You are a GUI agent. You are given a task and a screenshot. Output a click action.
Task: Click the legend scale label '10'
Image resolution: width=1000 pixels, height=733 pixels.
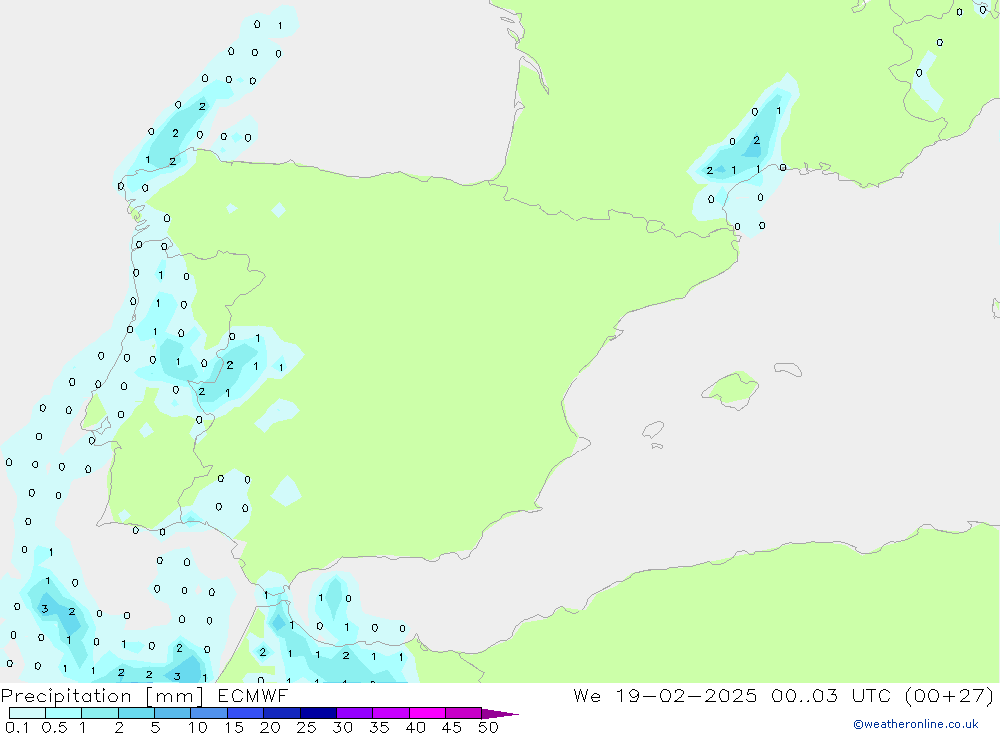pos(198,727)
